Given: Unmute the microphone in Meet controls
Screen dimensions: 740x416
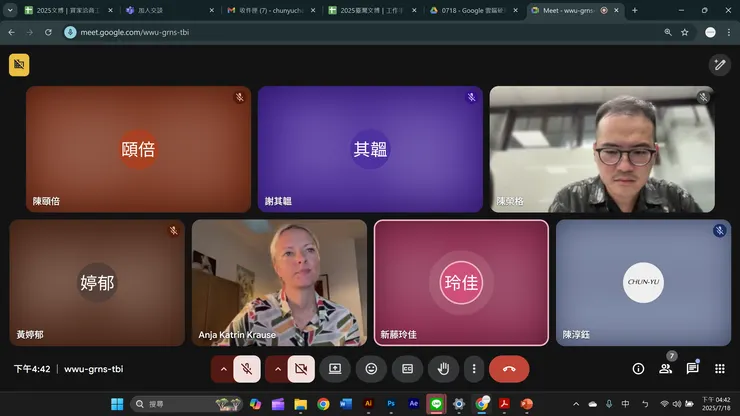Looking at the screenshot, I should tap(247, 369).
